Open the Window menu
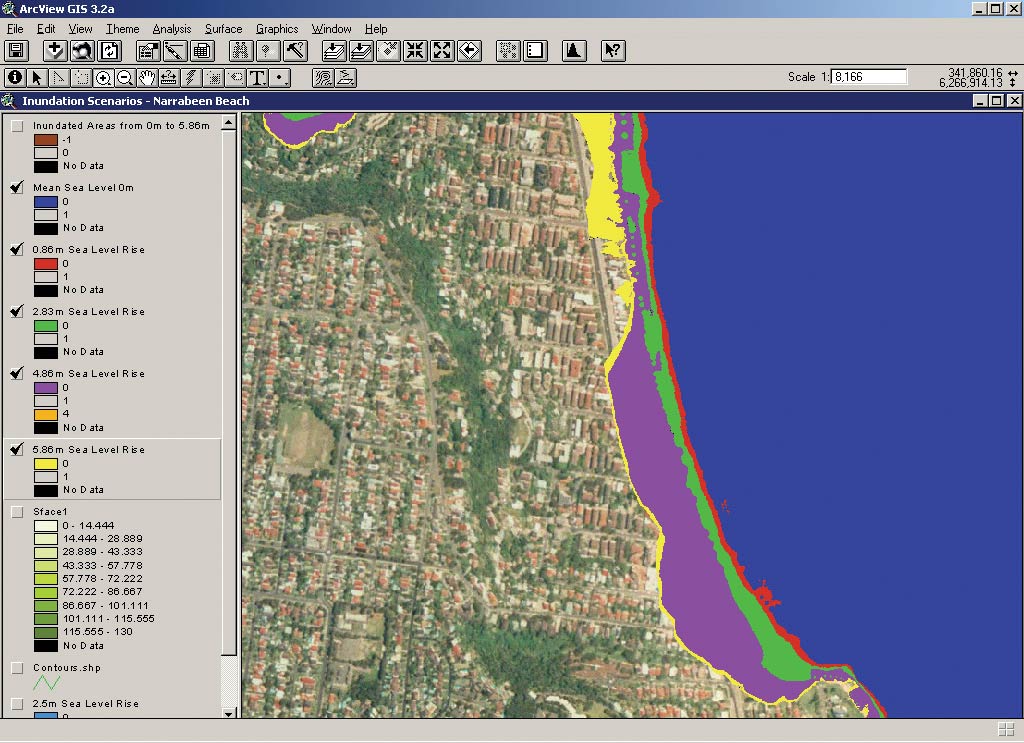This screenshot has height=743, width=1024. click(331, 29)
